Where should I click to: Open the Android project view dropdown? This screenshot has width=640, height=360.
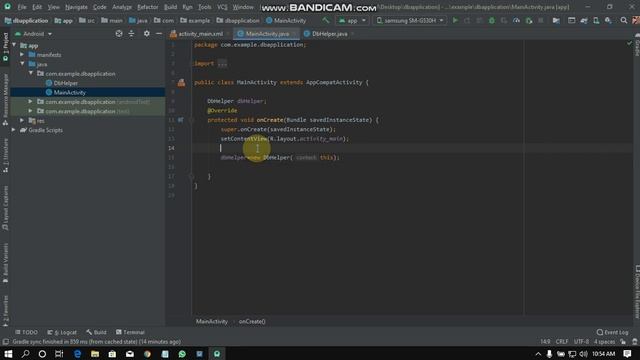[33, 34]
